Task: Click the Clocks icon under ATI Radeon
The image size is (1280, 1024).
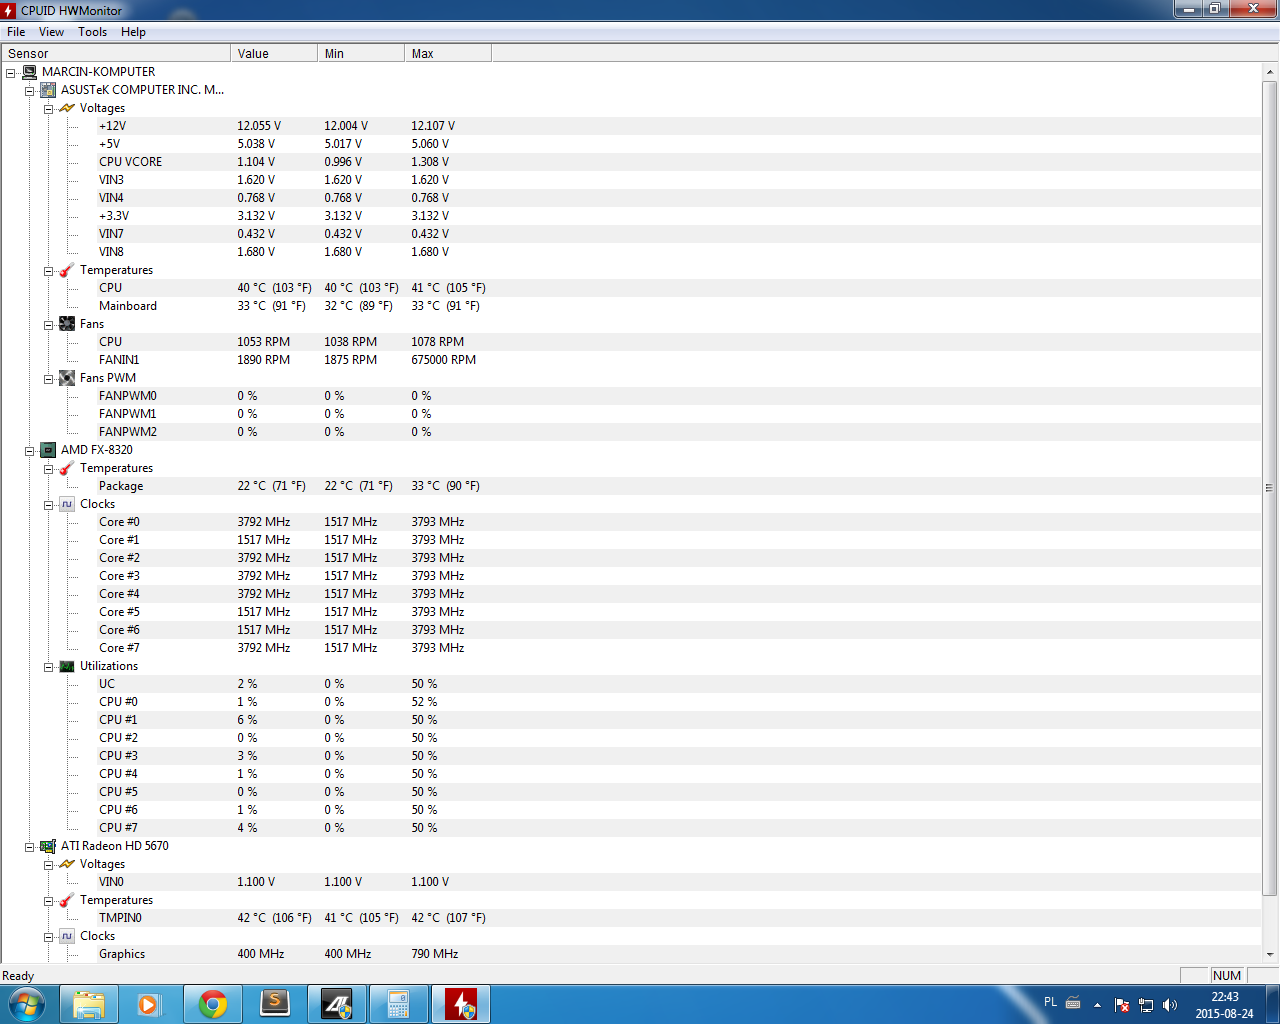Action: tap(67, 936)
